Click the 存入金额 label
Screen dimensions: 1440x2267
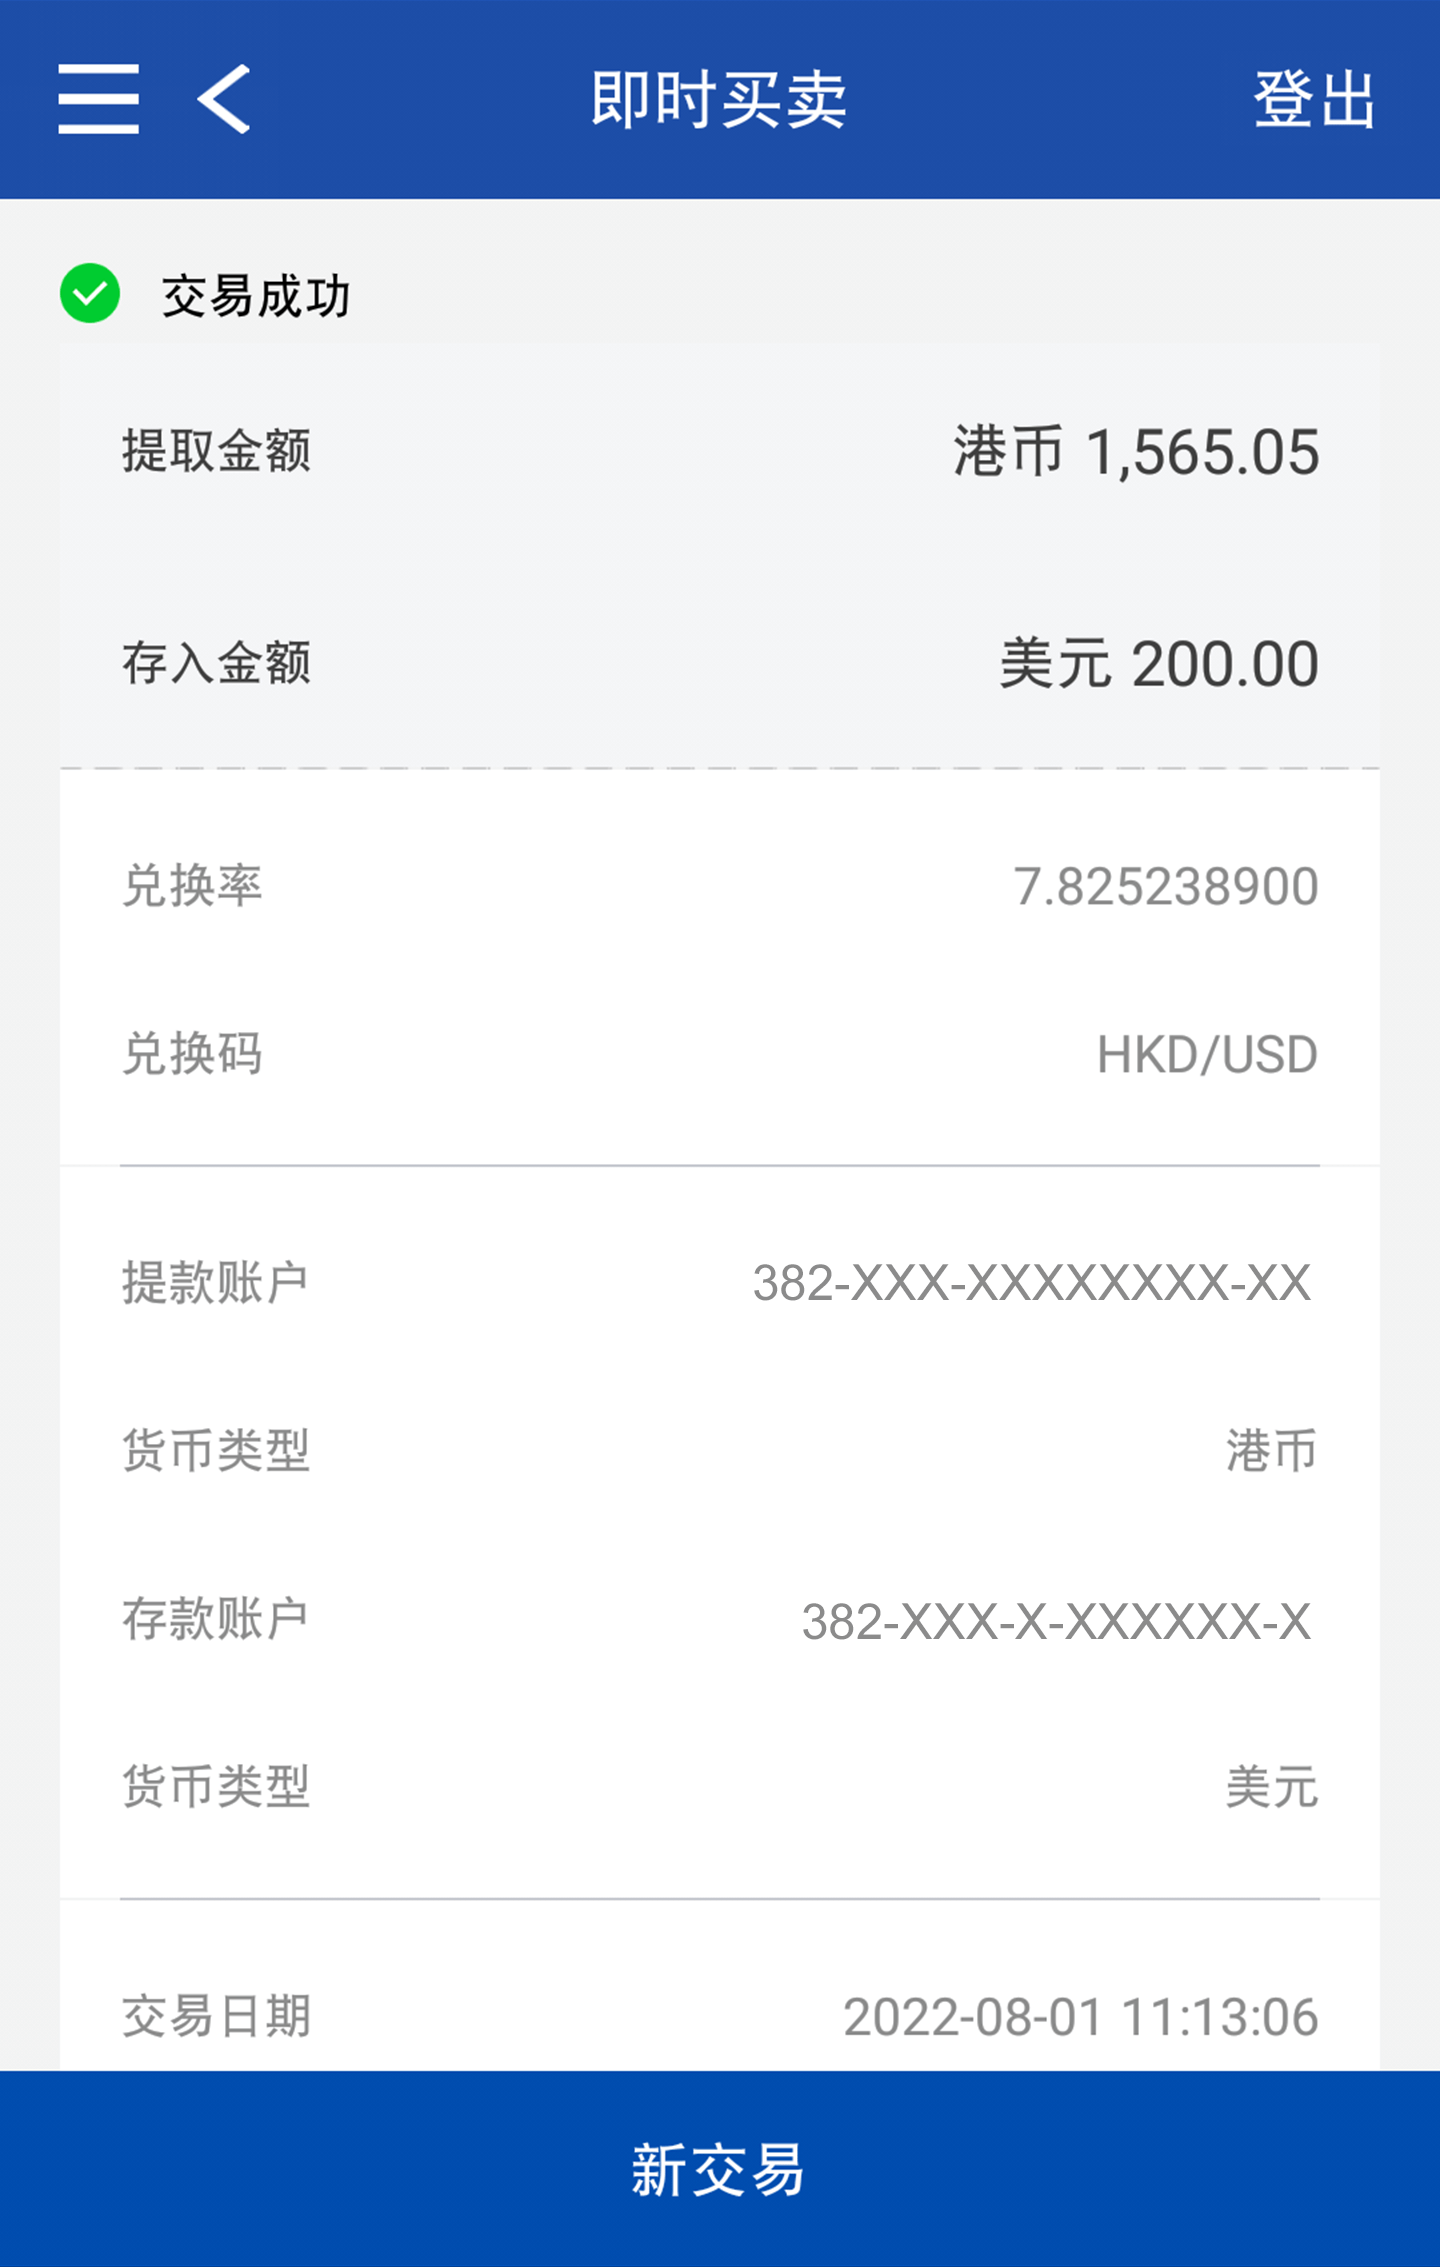pos(216,663)
